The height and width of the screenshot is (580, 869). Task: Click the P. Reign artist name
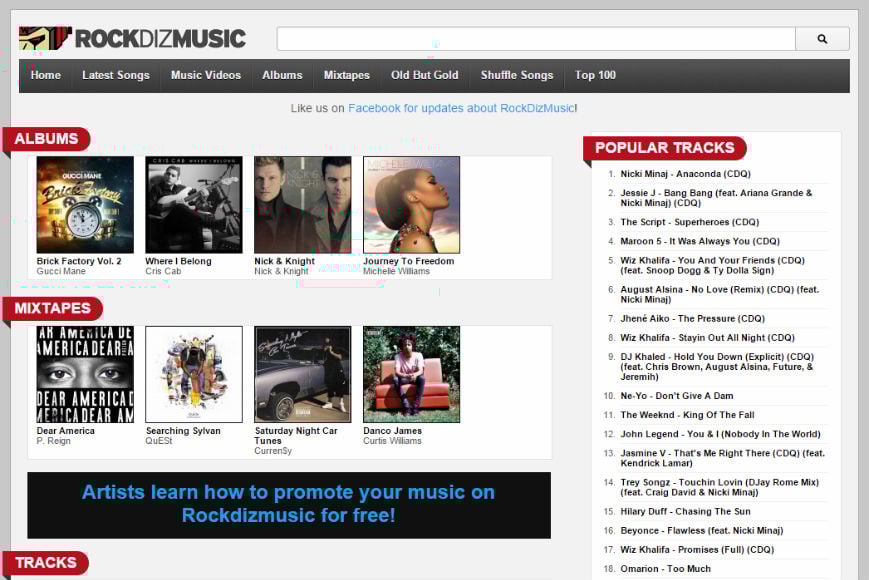pyautogui.click(x=53, y=440)
